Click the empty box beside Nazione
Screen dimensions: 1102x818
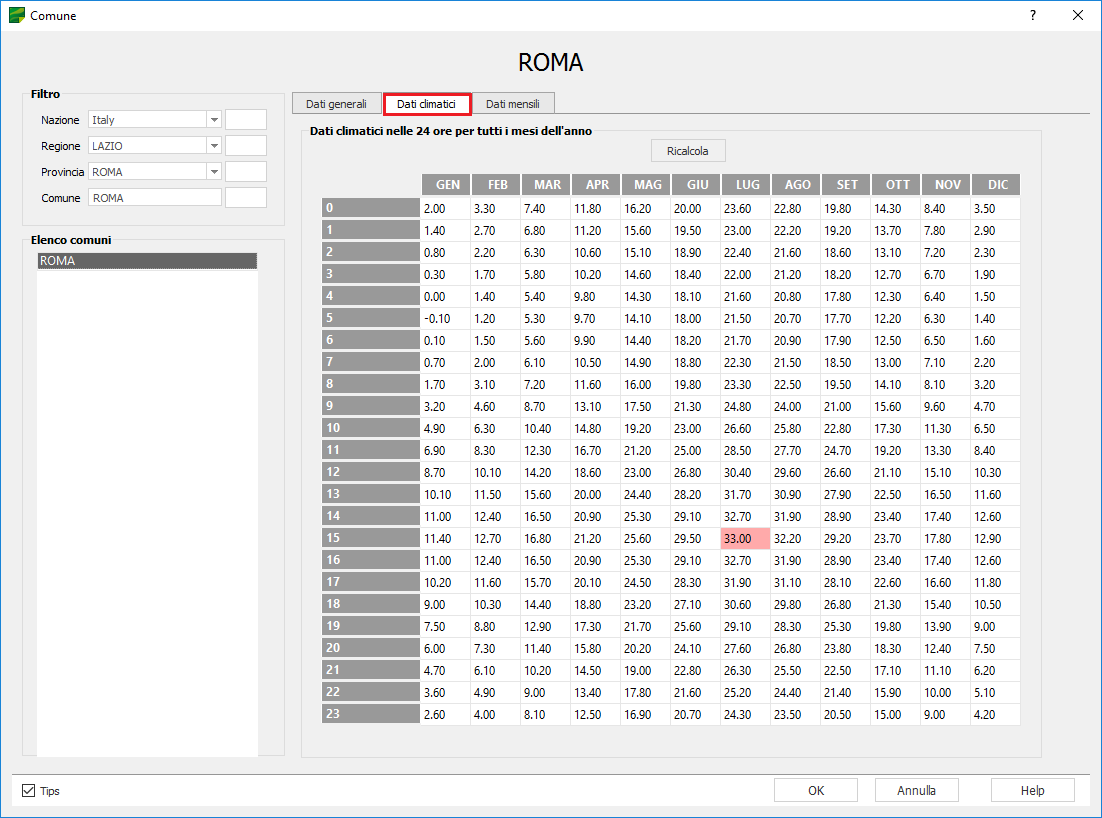pyautogui.click(x=246, y=120)
